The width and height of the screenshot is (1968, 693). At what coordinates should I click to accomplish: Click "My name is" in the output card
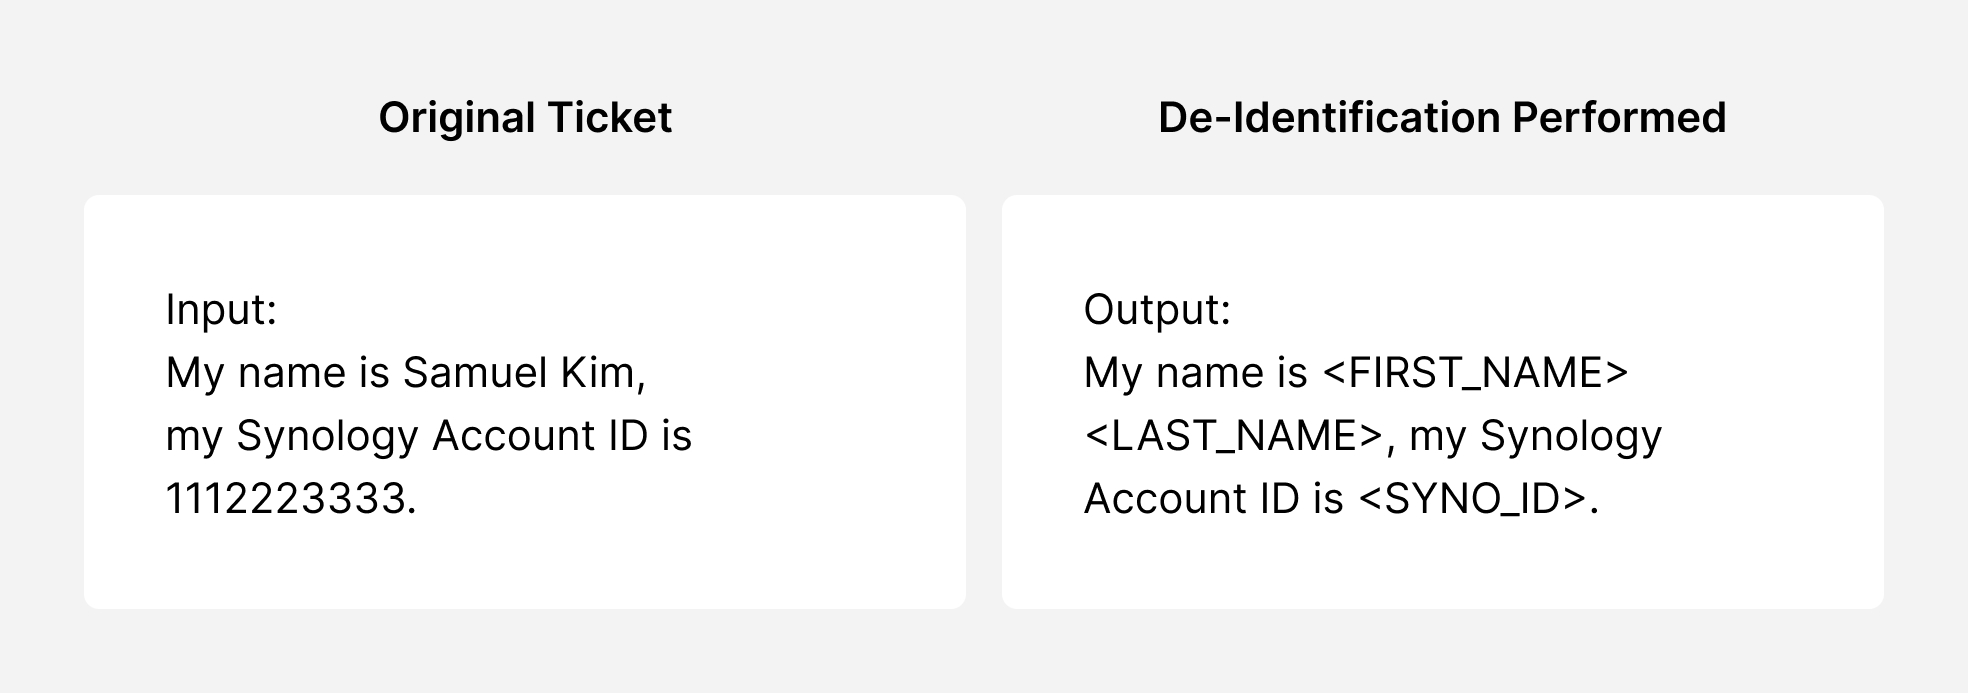1195,373
